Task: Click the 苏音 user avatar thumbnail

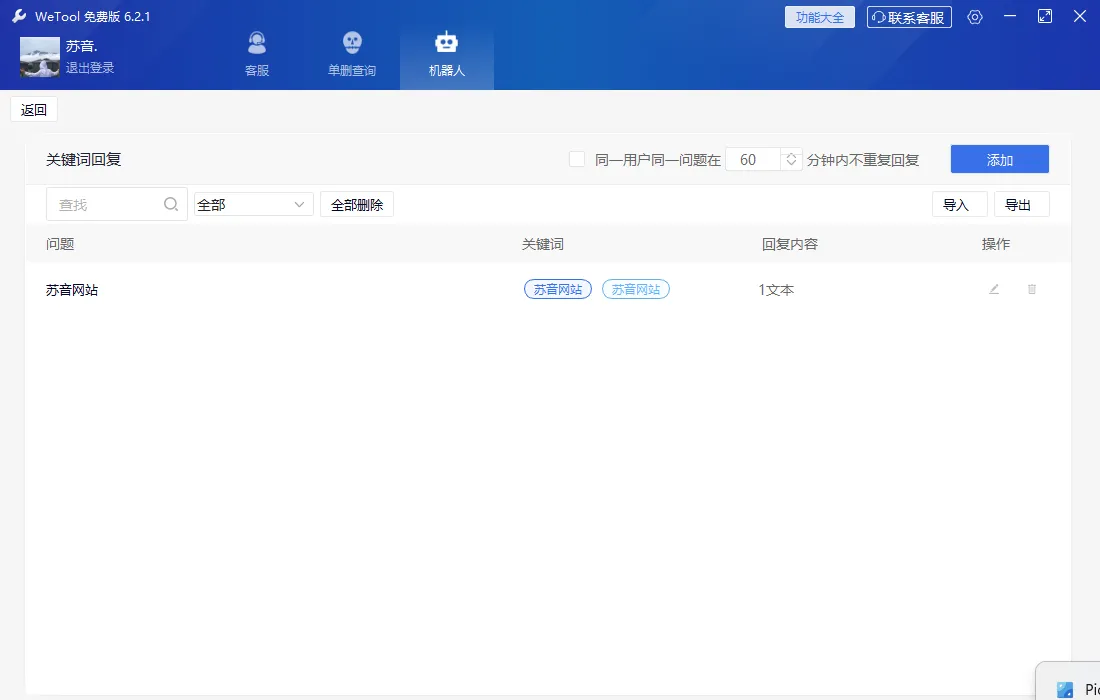Action: [x=40, y=57]
